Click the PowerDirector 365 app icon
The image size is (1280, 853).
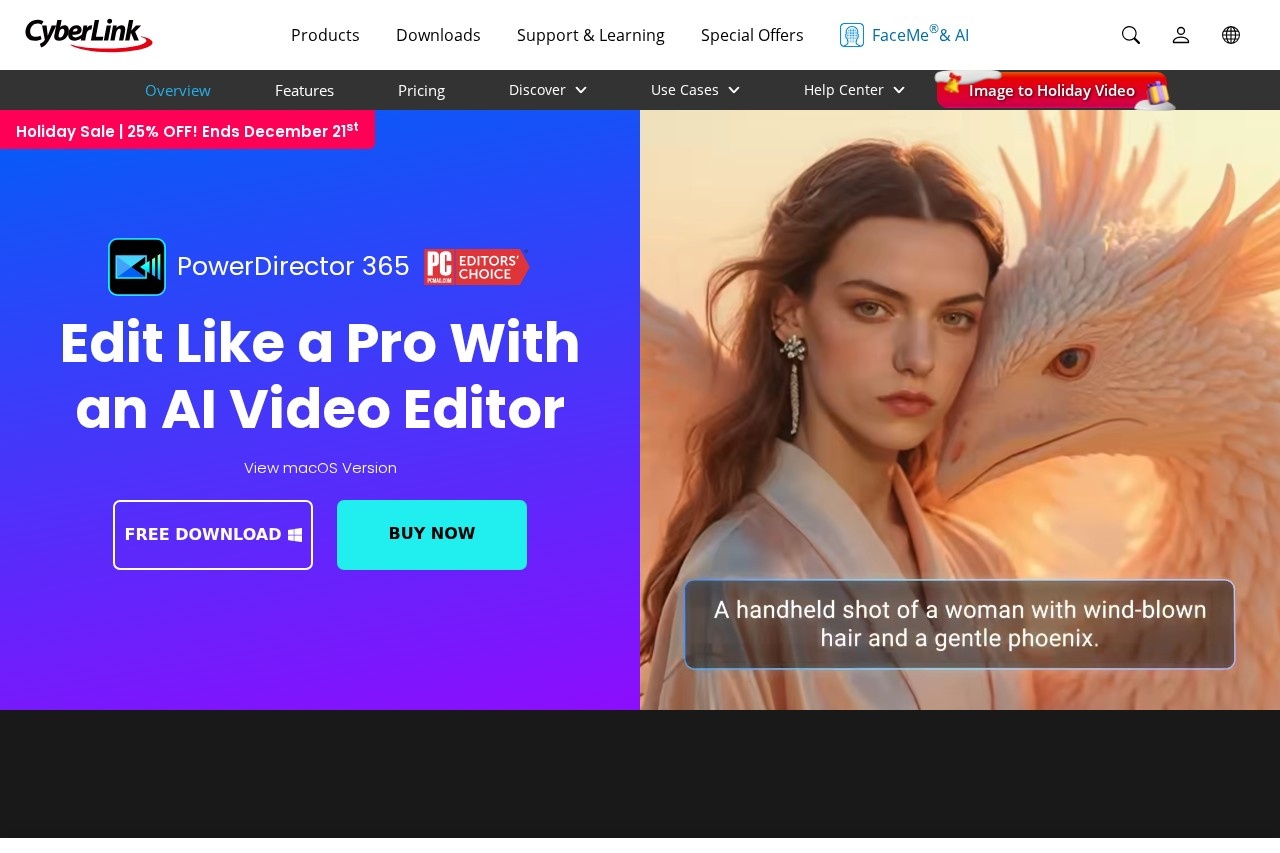coord(137,267)
